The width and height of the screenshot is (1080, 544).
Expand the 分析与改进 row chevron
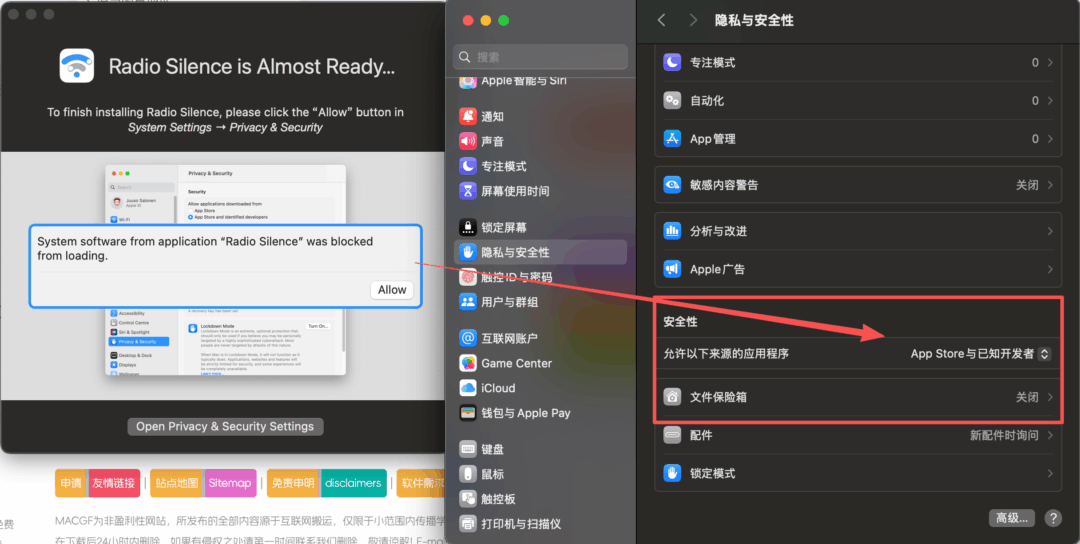click(x=1050, y=231)
